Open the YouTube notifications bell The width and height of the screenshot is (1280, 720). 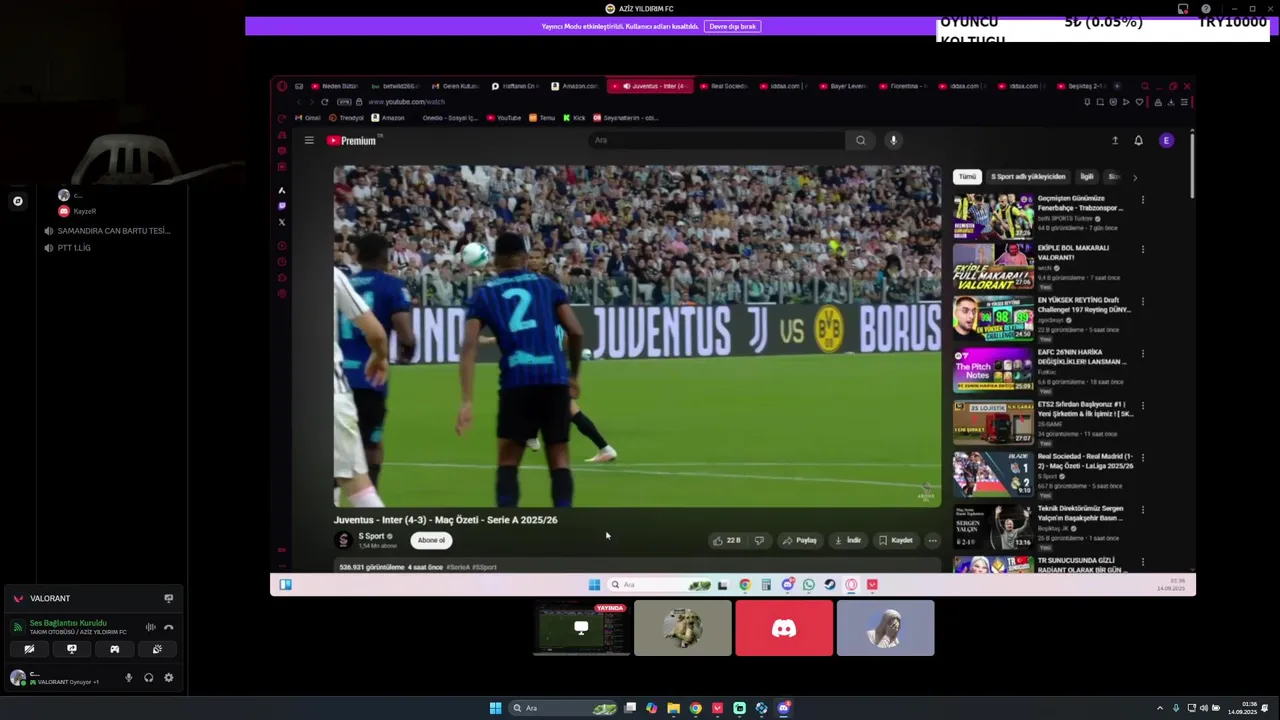pyautogui.click(x=1138, y=141)
